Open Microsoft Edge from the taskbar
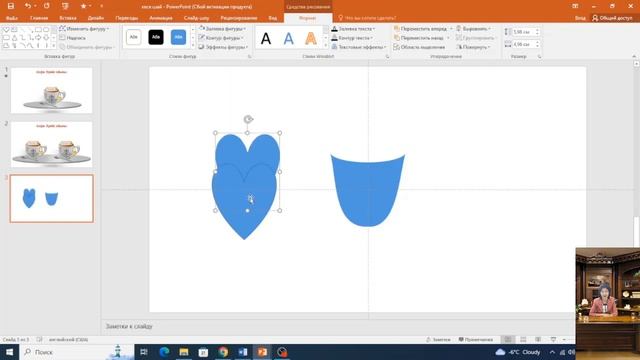Screen dimensions: 640x360 (164, 352)
